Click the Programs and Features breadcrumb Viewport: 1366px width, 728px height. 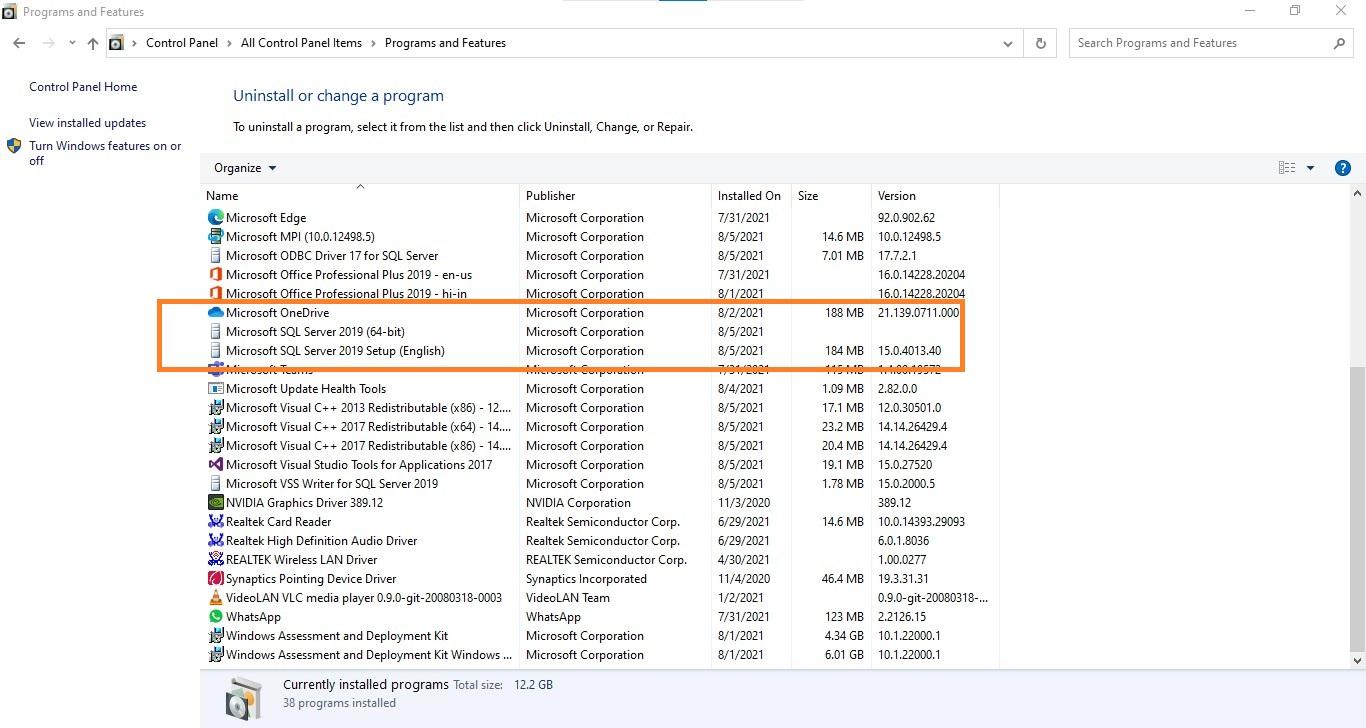pos(445,43)
